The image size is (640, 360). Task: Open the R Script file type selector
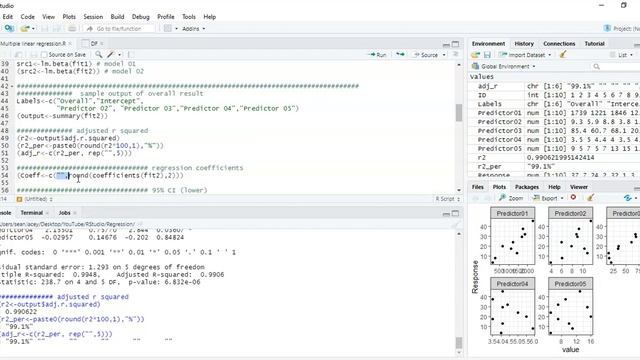point(448,199)
